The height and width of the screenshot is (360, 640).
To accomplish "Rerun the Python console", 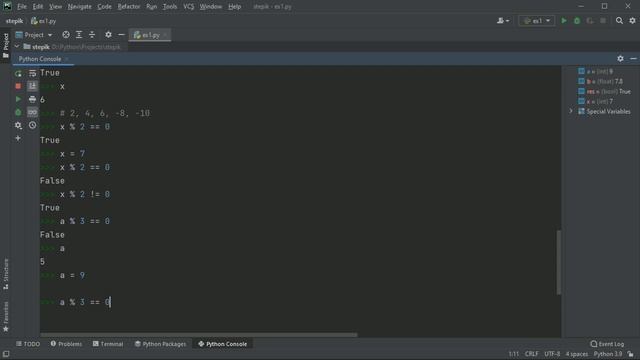I will [18, 73].
